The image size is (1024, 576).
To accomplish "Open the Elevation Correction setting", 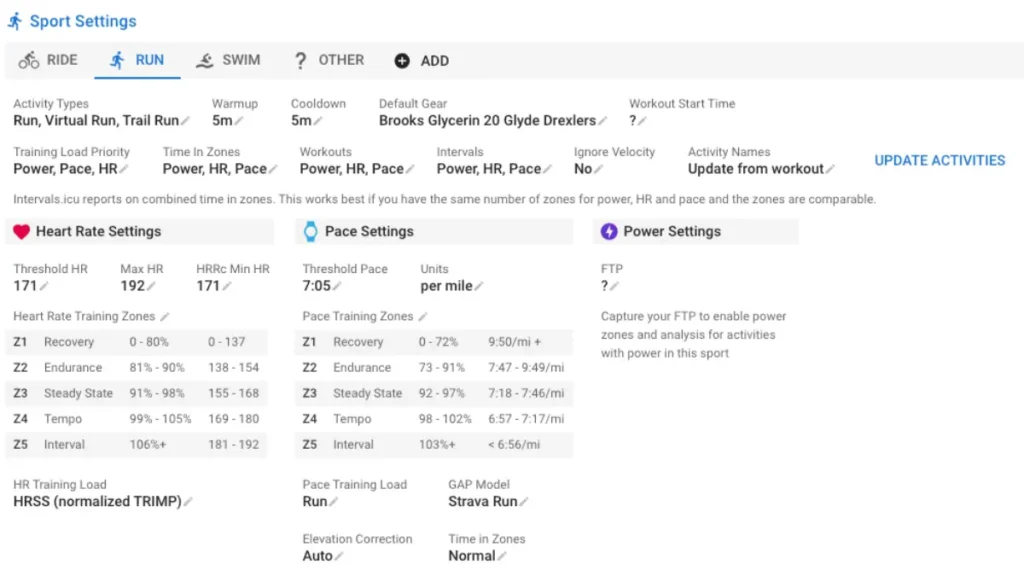I will tap(340, 555).
